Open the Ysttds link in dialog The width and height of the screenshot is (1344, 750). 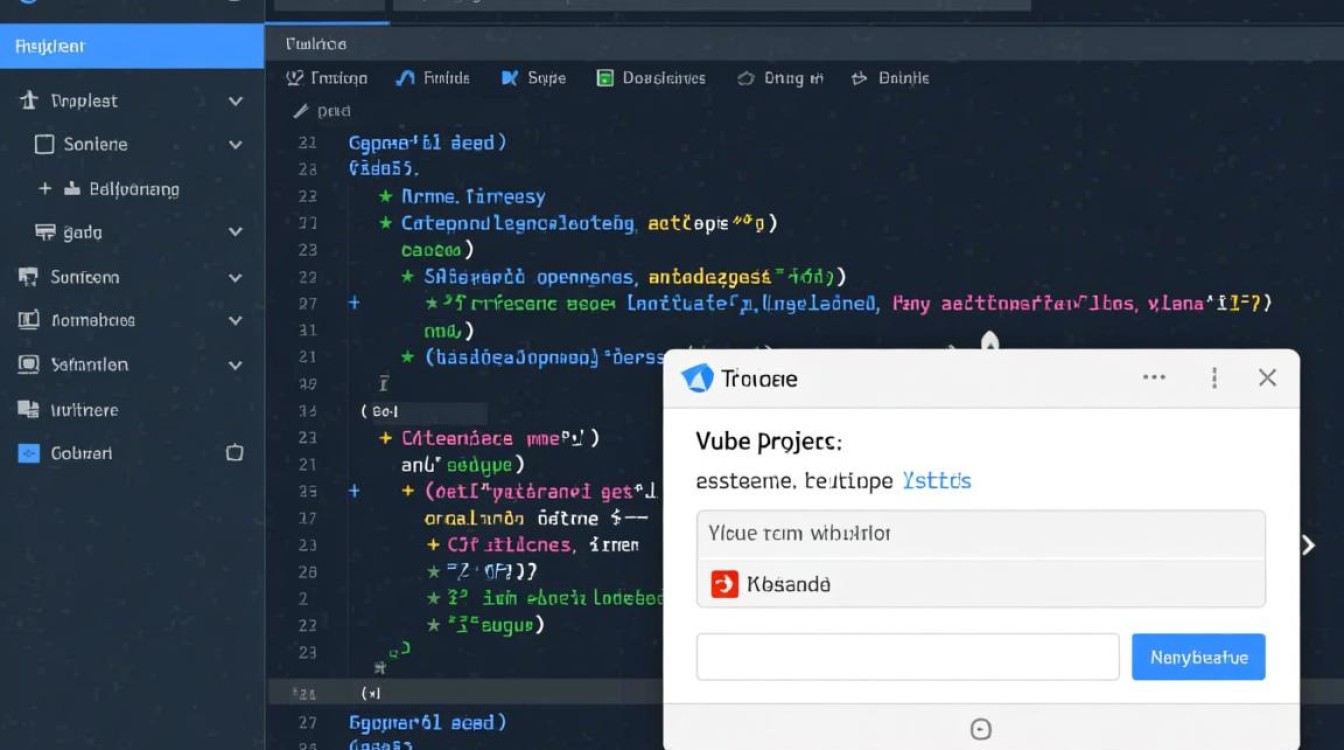936,481
